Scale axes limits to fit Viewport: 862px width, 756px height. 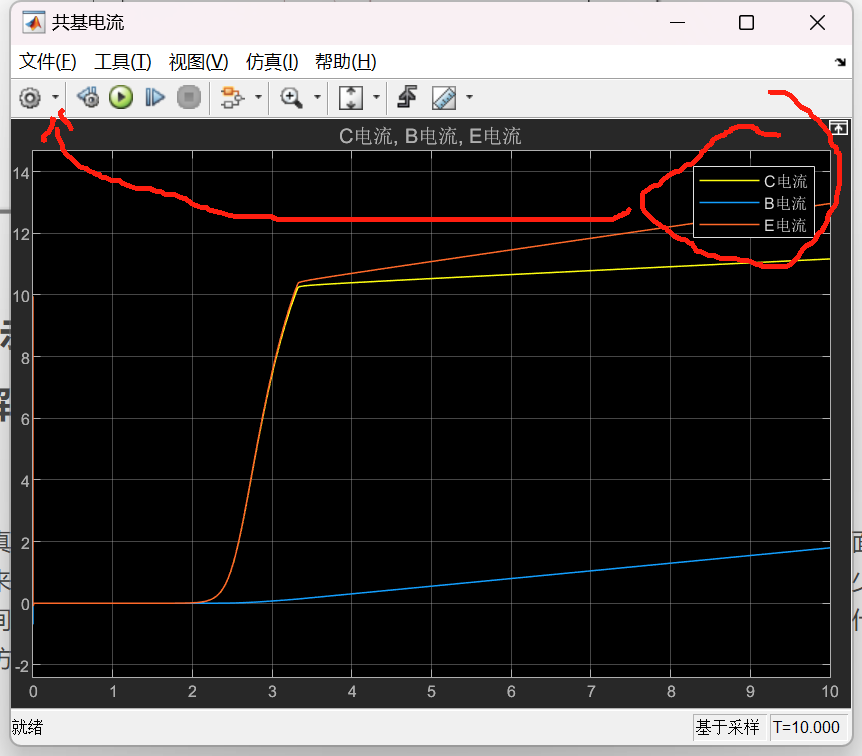coord(351,98)
